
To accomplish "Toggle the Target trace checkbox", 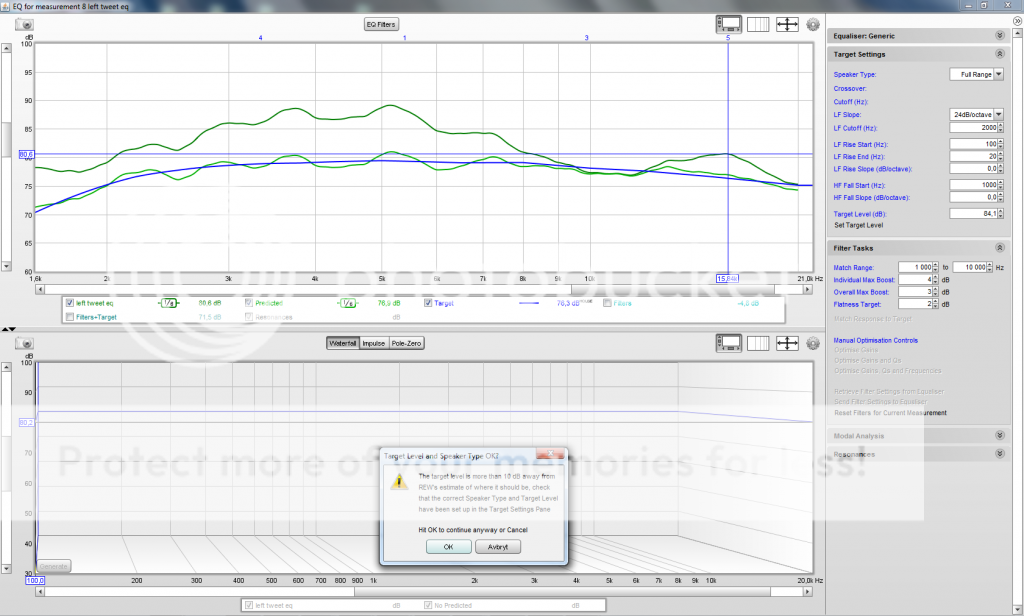I will pyautogui.click(x=426, y=304).
